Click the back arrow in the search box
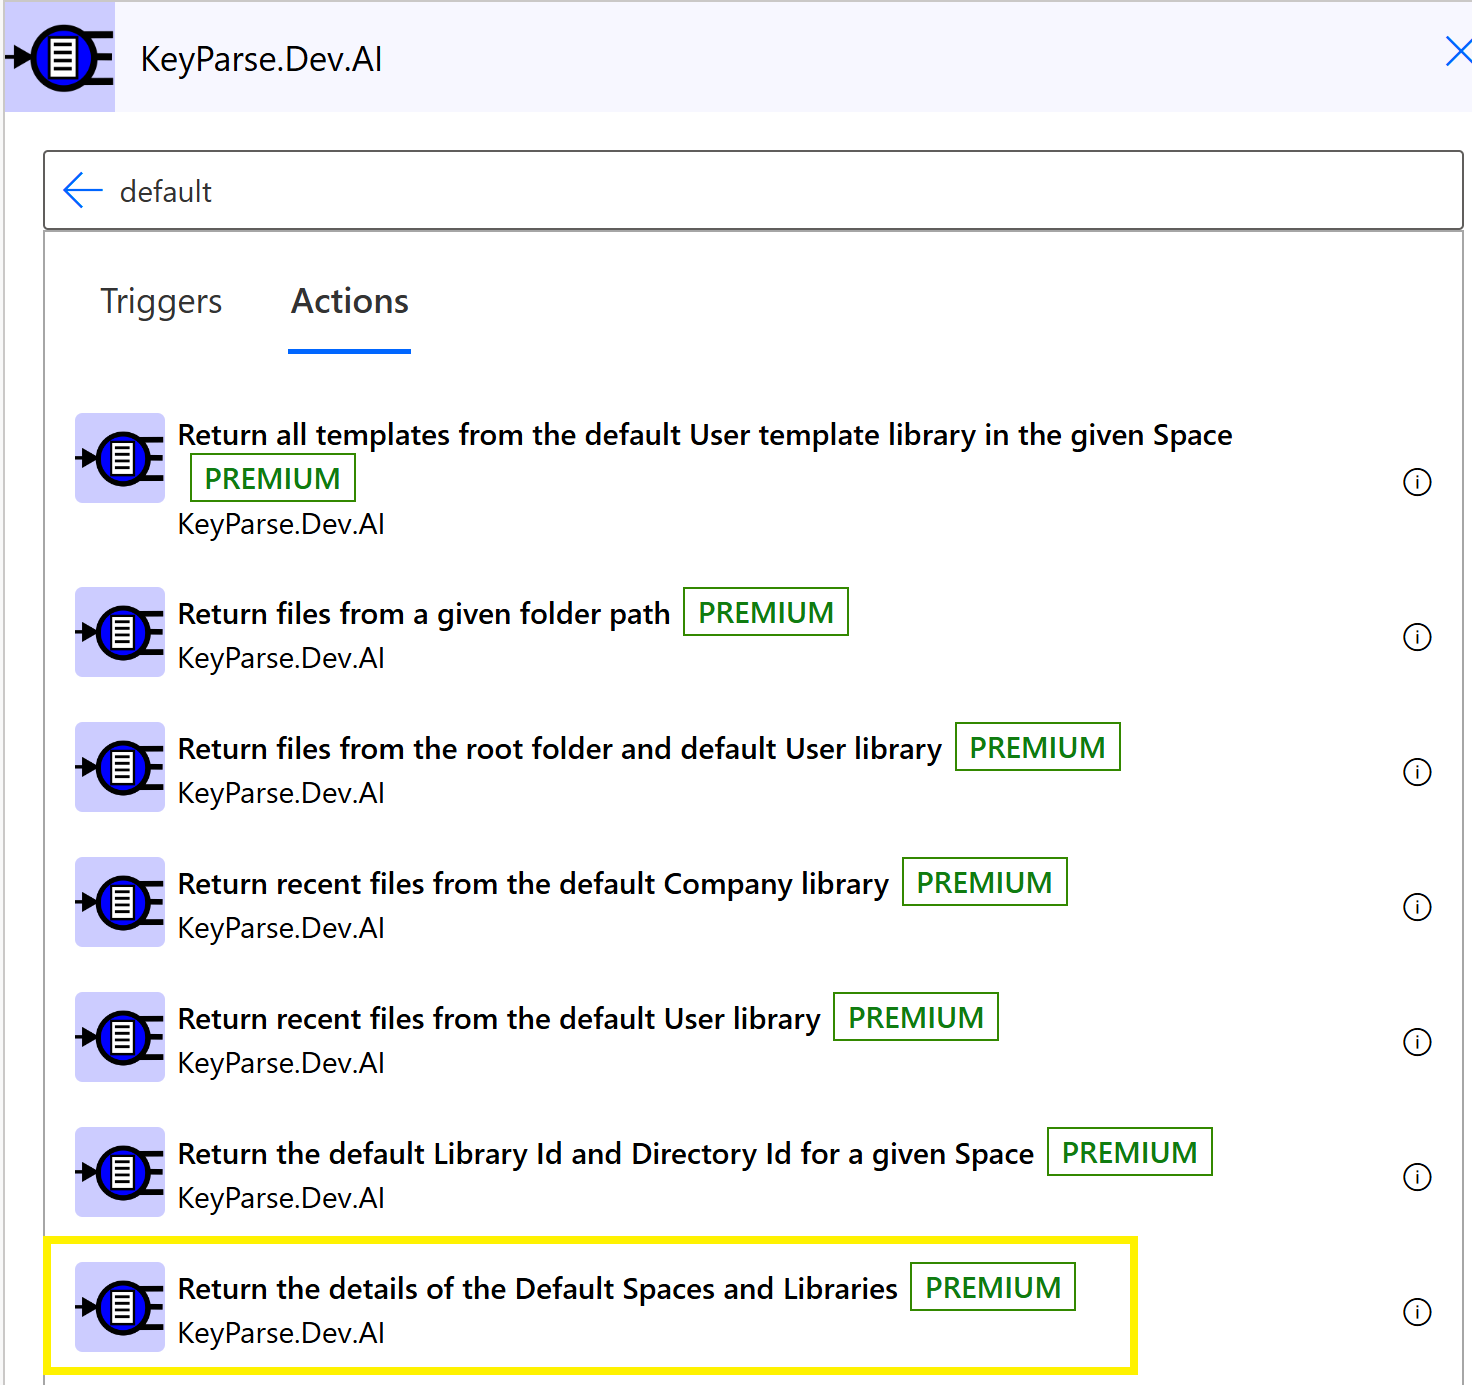The width and height of the screenshot is (1472, 1385). tap(83, 190)
